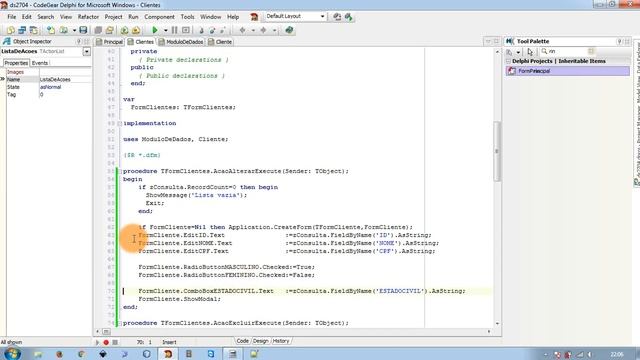Click the Set debug desktop icon
The width and height of the screenshot is (640, 360).
[349, 17]
